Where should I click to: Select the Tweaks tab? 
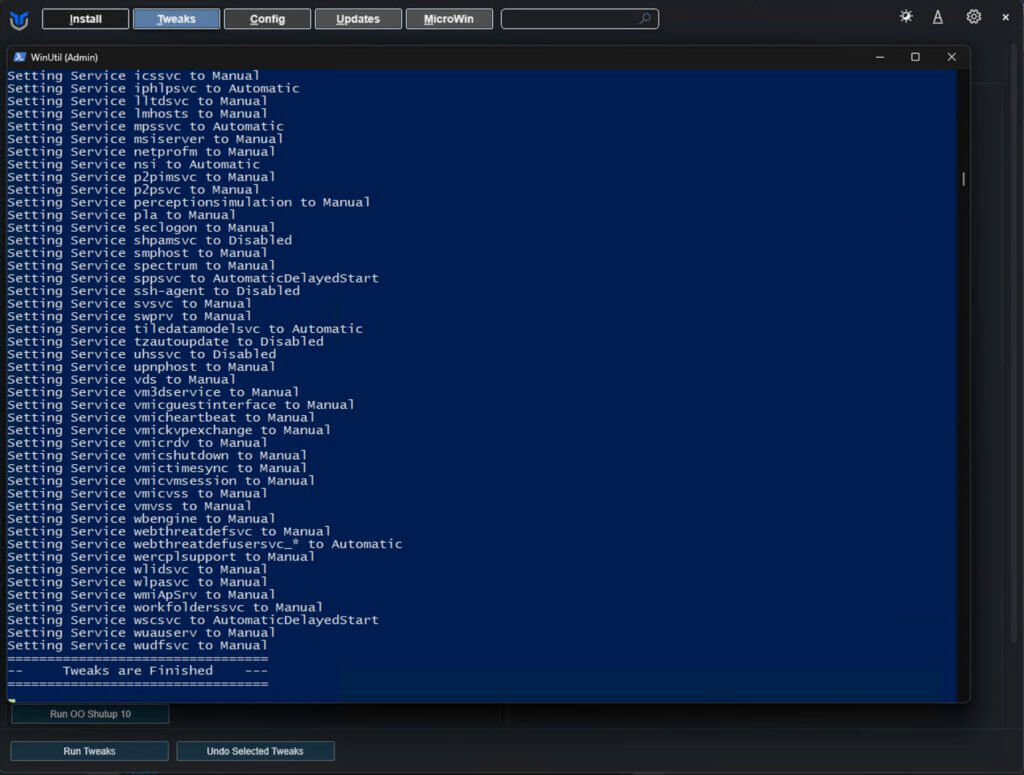tap(176, 19)
